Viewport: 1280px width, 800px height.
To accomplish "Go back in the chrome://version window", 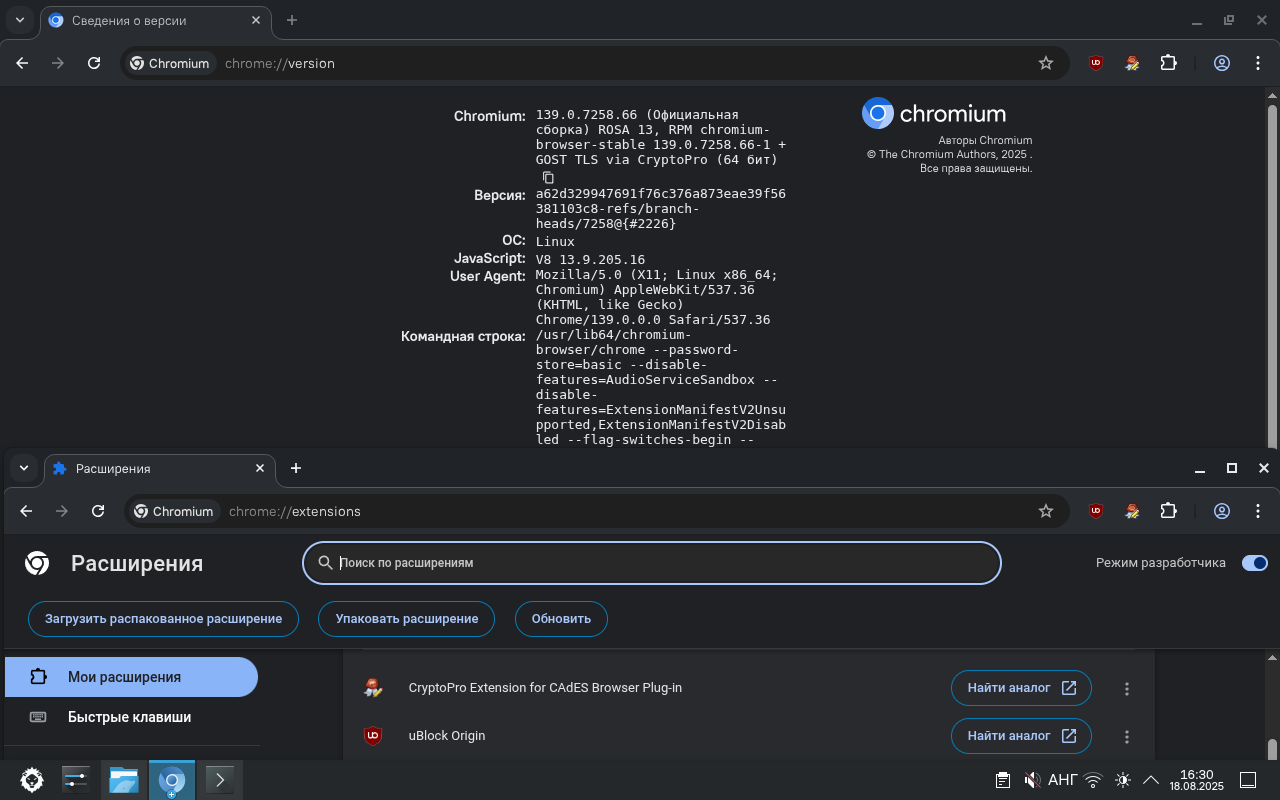I will click(x=22, y=63).
